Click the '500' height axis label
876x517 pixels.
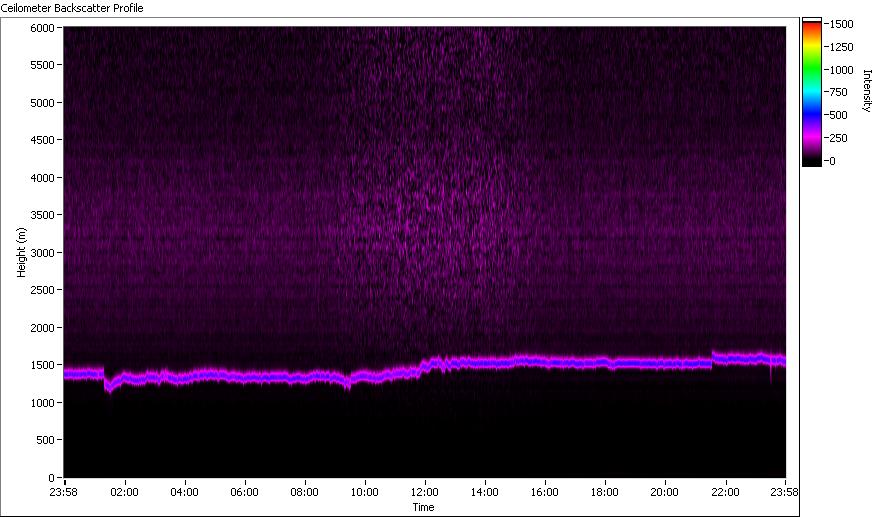(x=45, y=440)
